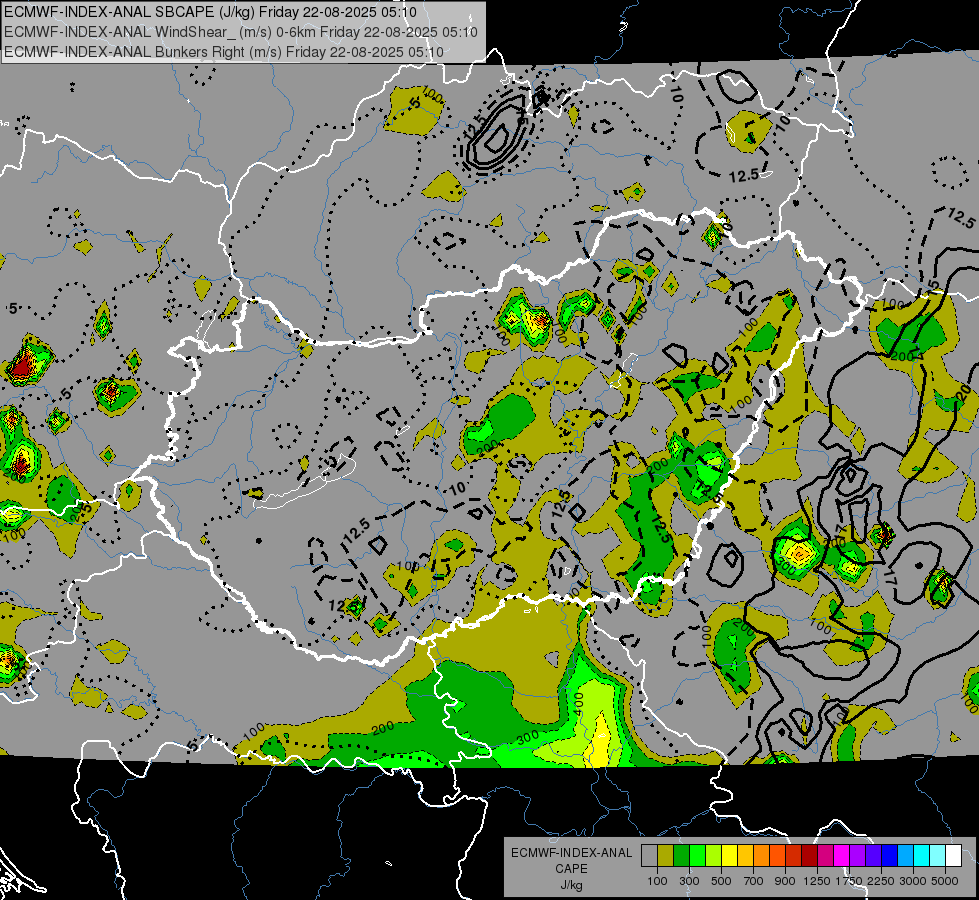Image resolution: width=979 pixels, height=900 pixels.
Task: Click the gray legend swatch below 100
Action: pos(649,855)
